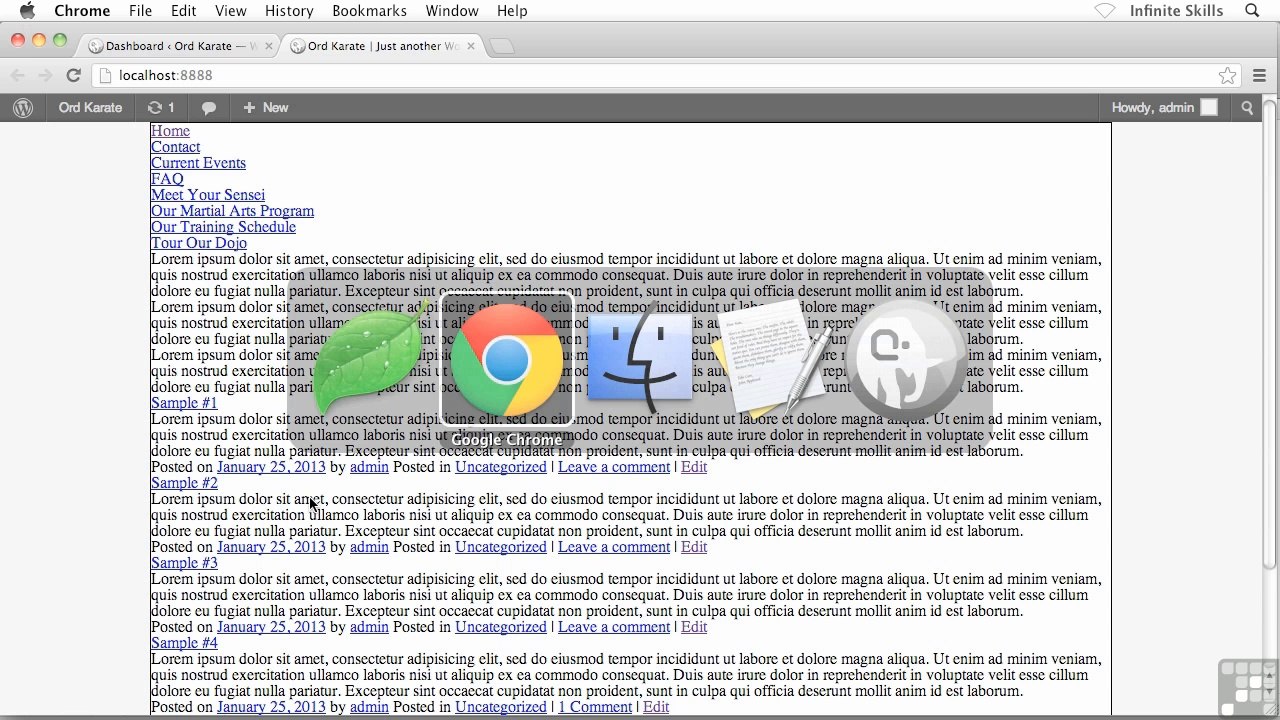The width and height of the screenshot is (1280, 720).
Task: Open the Edit menu
Action: pos(183,11)
